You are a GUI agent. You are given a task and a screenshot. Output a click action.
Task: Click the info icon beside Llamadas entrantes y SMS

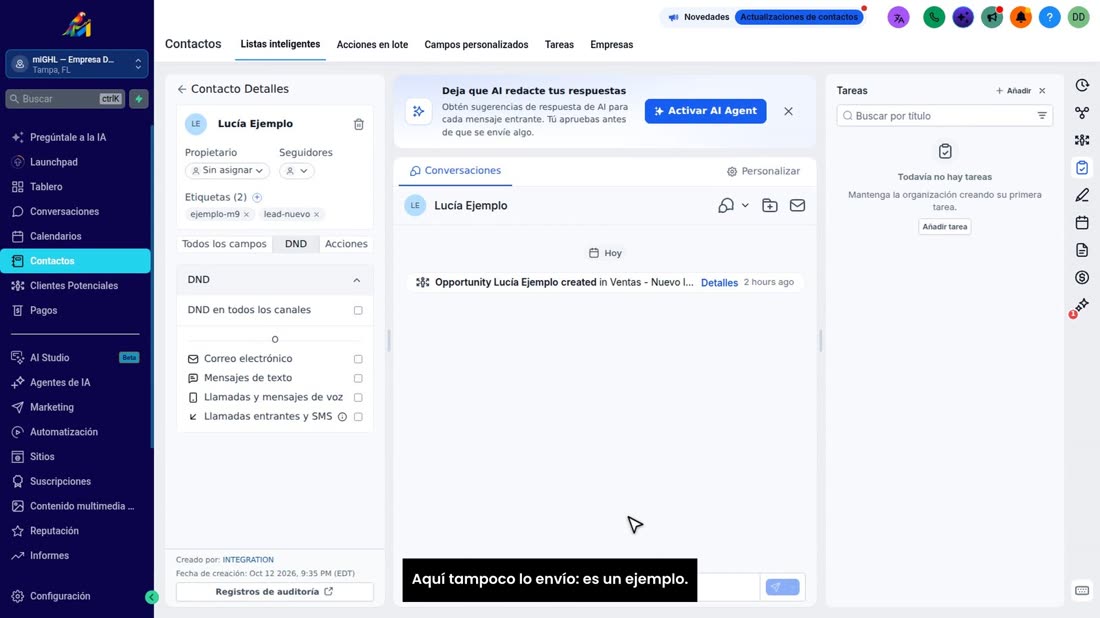coord(342,417)
